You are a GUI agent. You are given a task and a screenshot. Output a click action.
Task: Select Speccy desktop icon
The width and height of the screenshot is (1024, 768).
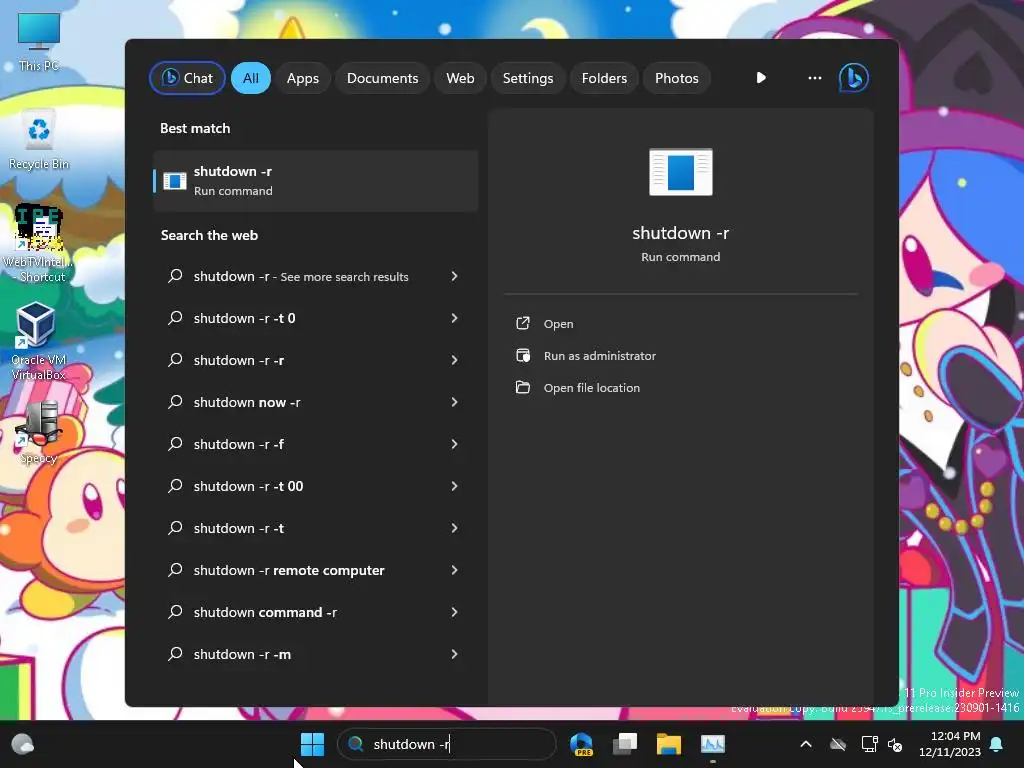coord(39,432)
